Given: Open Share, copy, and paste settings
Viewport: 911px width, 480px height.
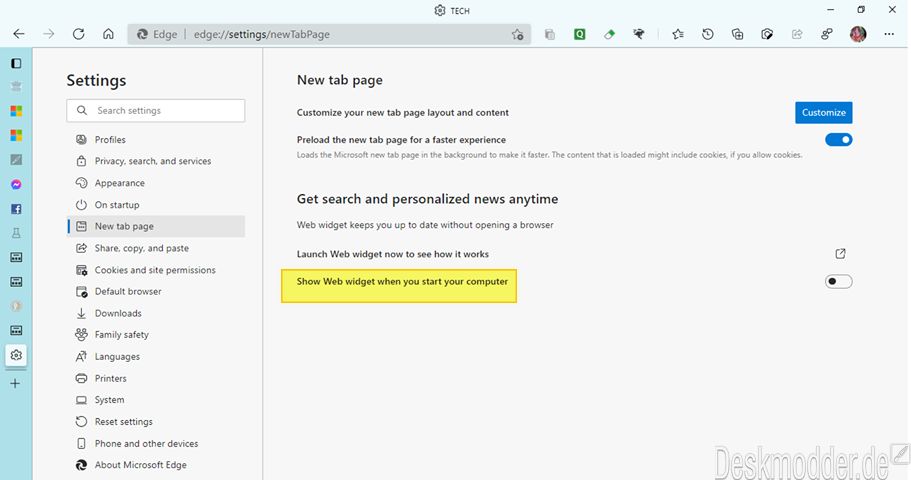Looking at the screenshot, I should point(156,248).
